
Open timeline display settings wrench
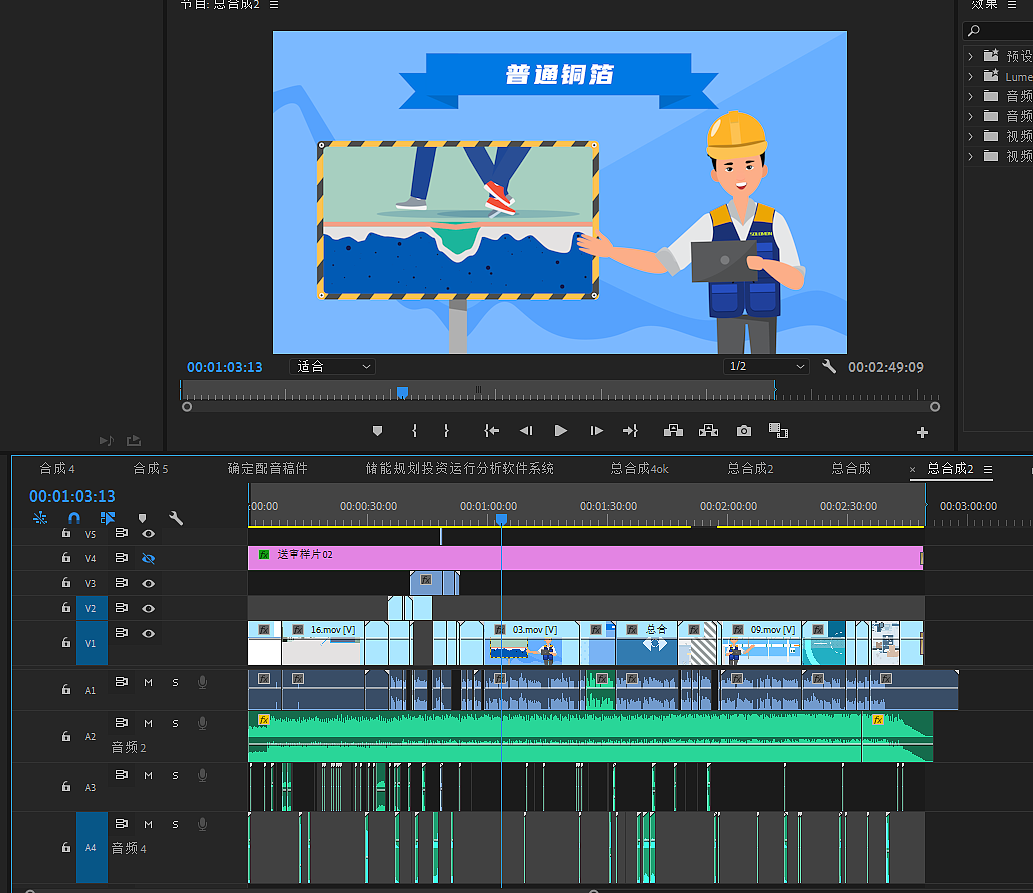(176, 518)
